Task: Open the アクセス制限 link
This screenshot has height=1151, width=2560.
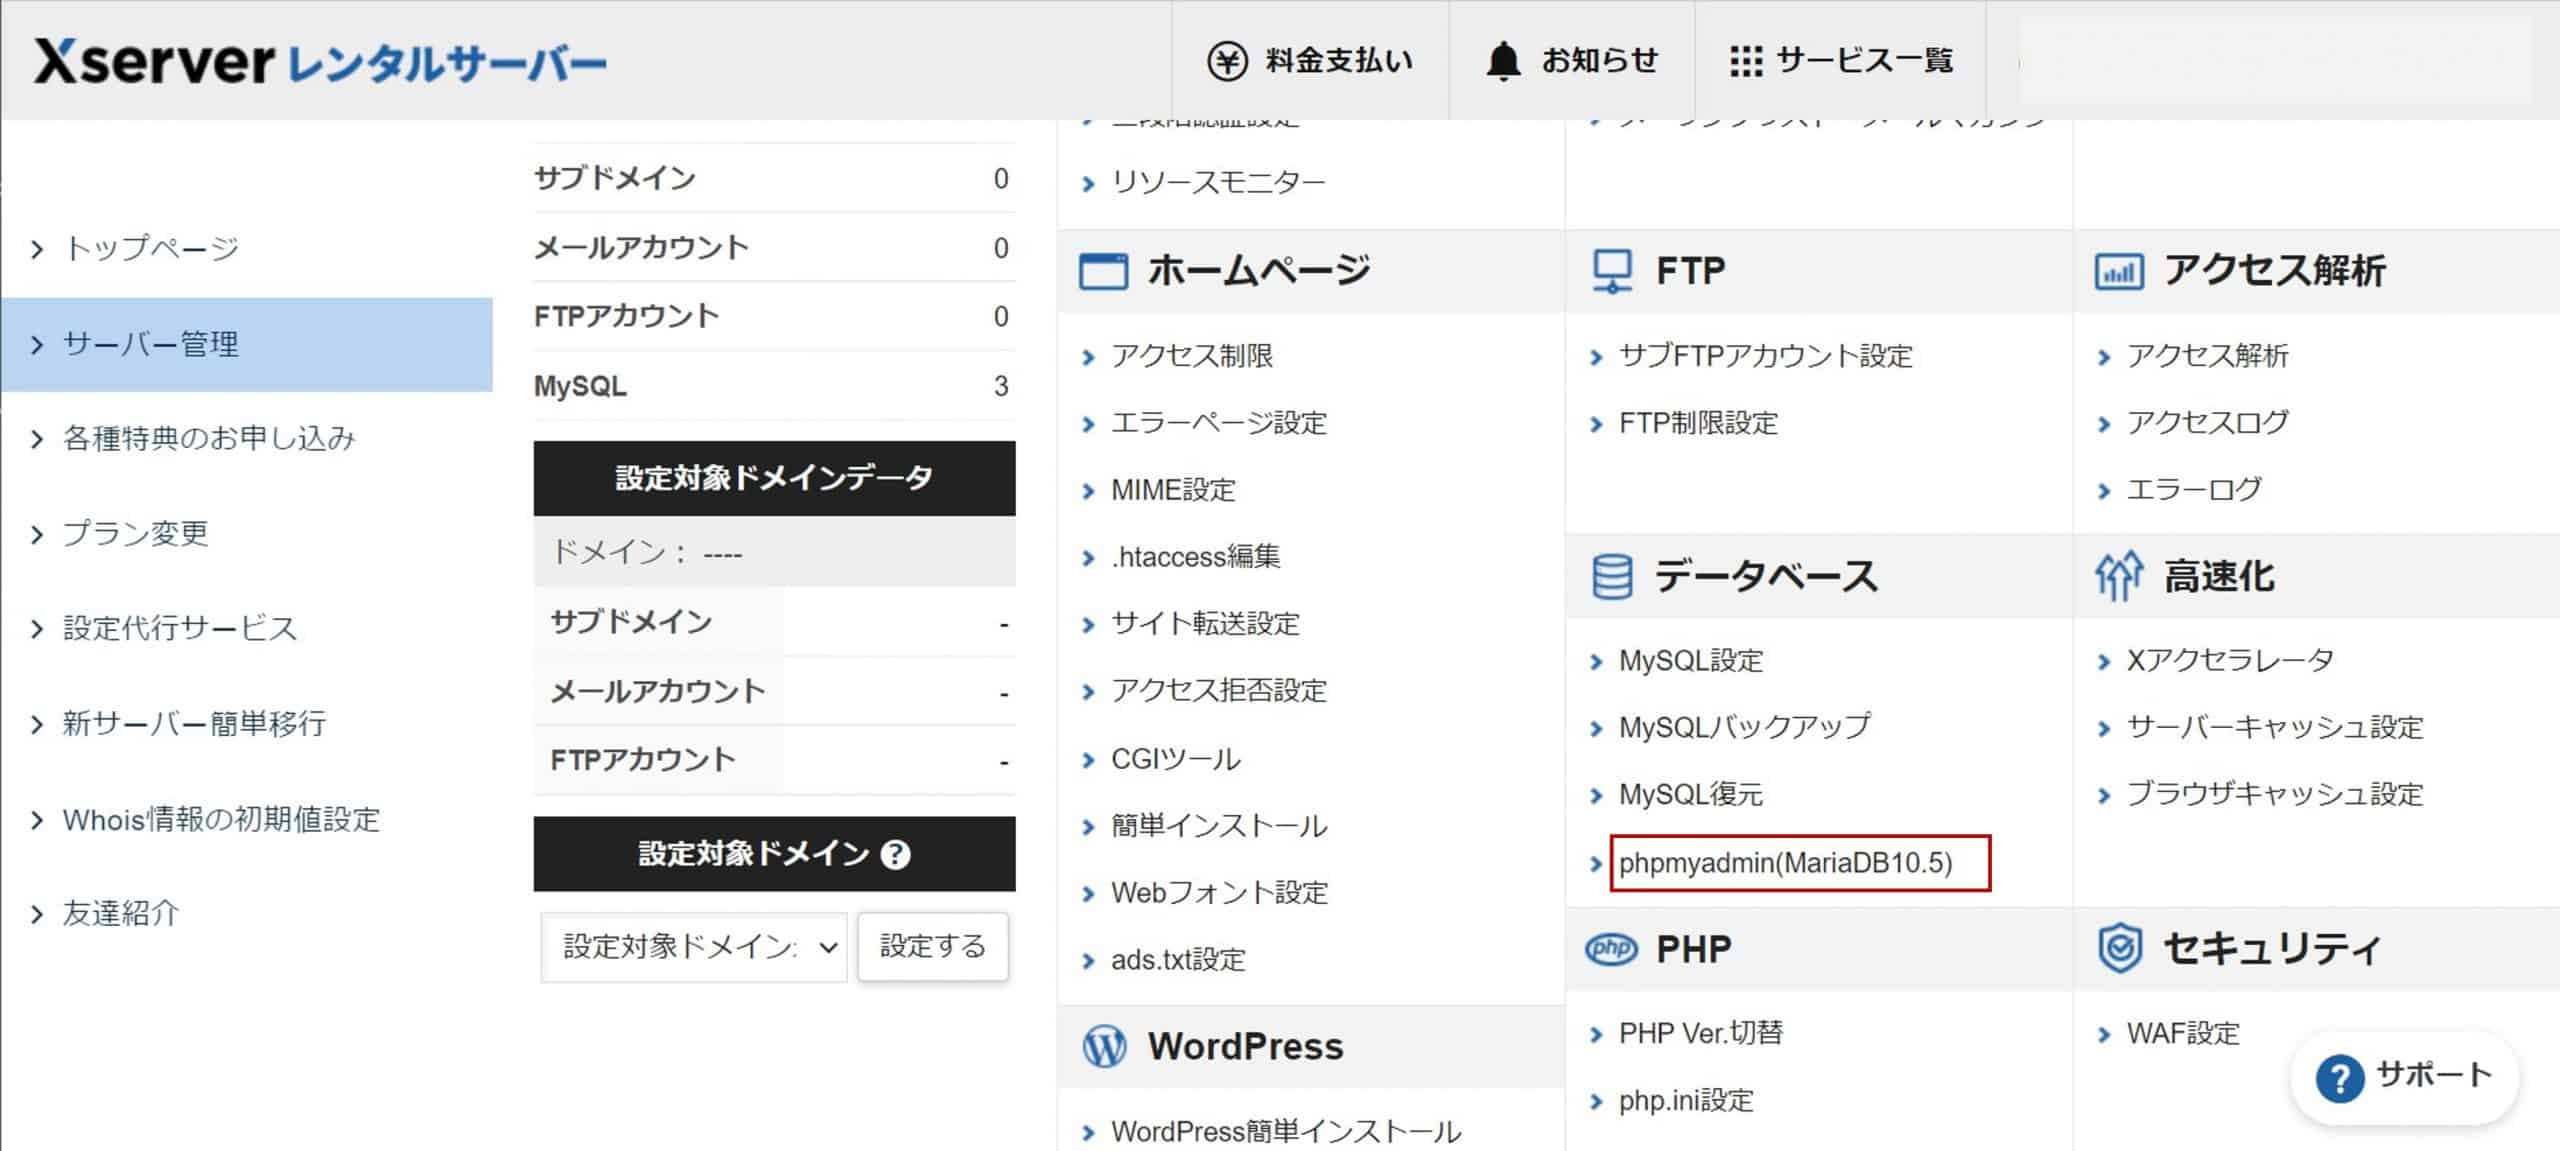Action: pos(1192,356)
